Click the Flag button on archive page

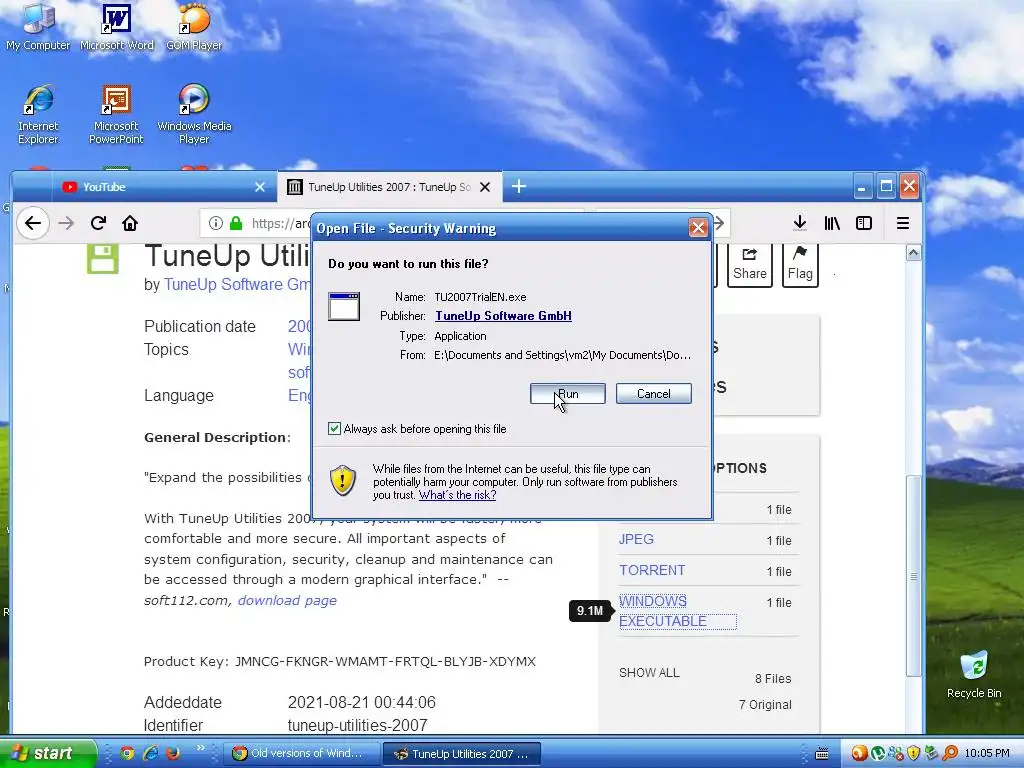coord(800,265)
